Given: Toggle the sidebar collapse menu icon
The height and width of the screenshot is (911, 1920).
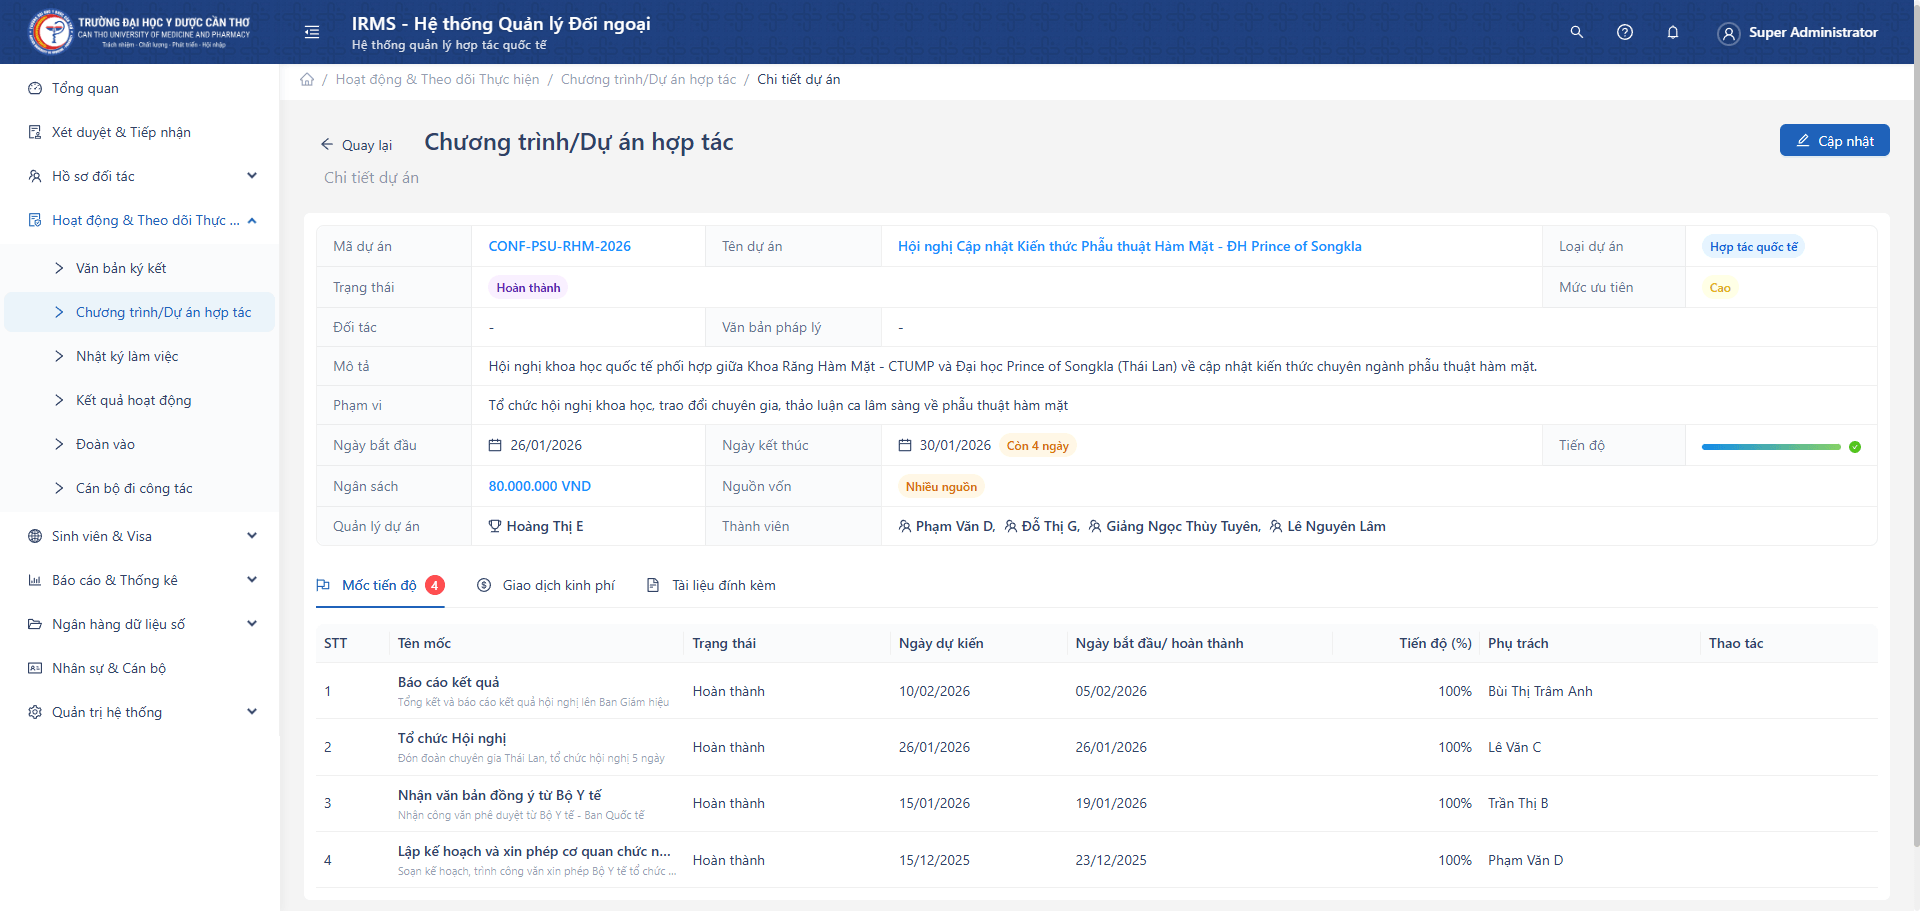Looking at the screenshot, I should point(312,32).
